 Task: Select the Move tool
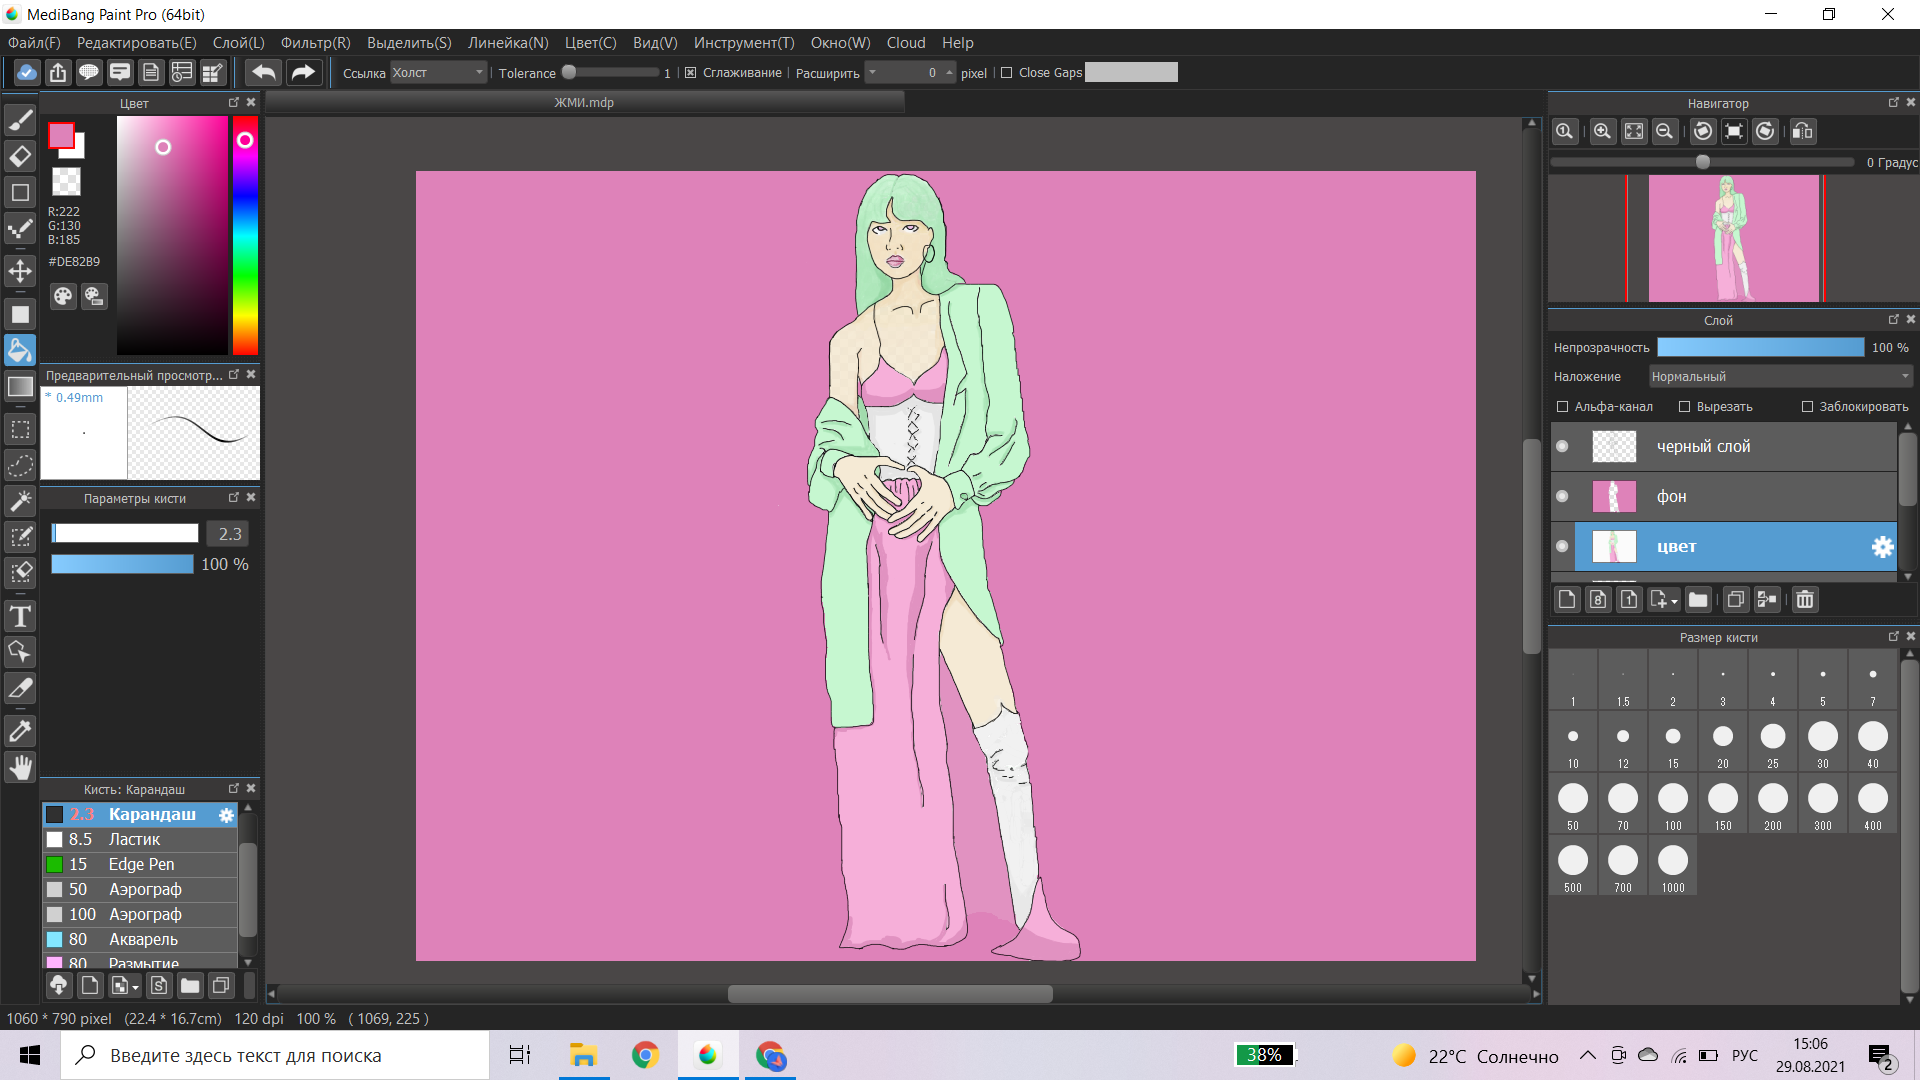pos(20,271)
